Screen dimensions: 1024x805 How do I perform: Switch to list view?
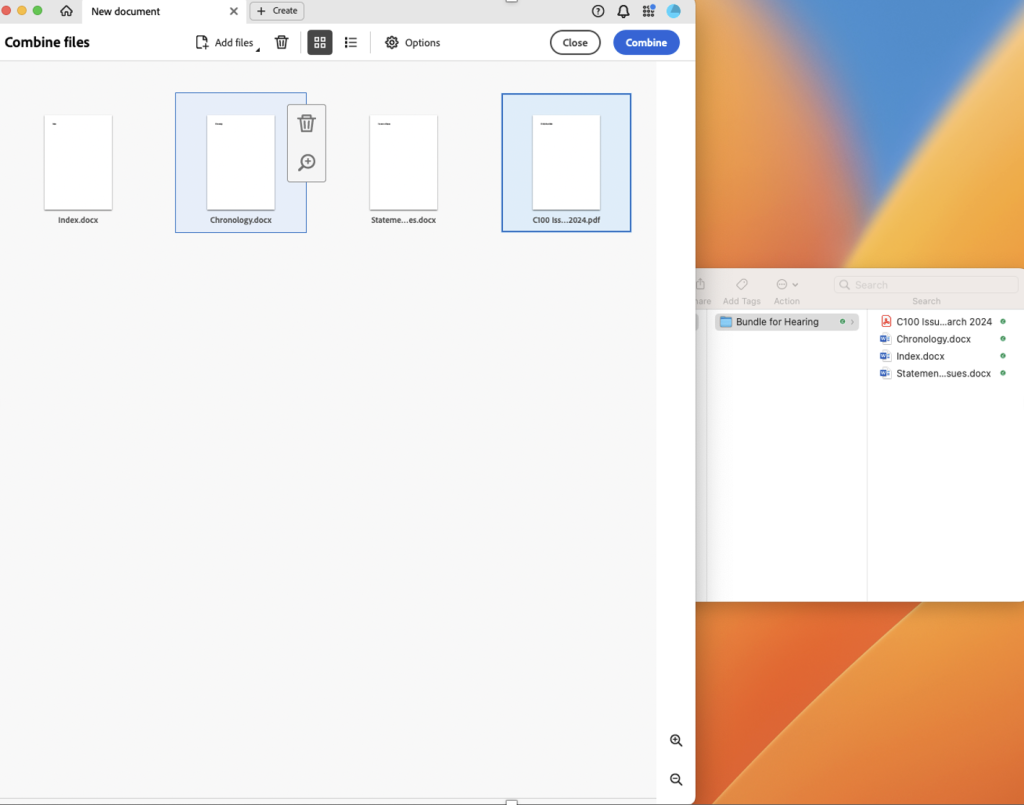[351, 43]
